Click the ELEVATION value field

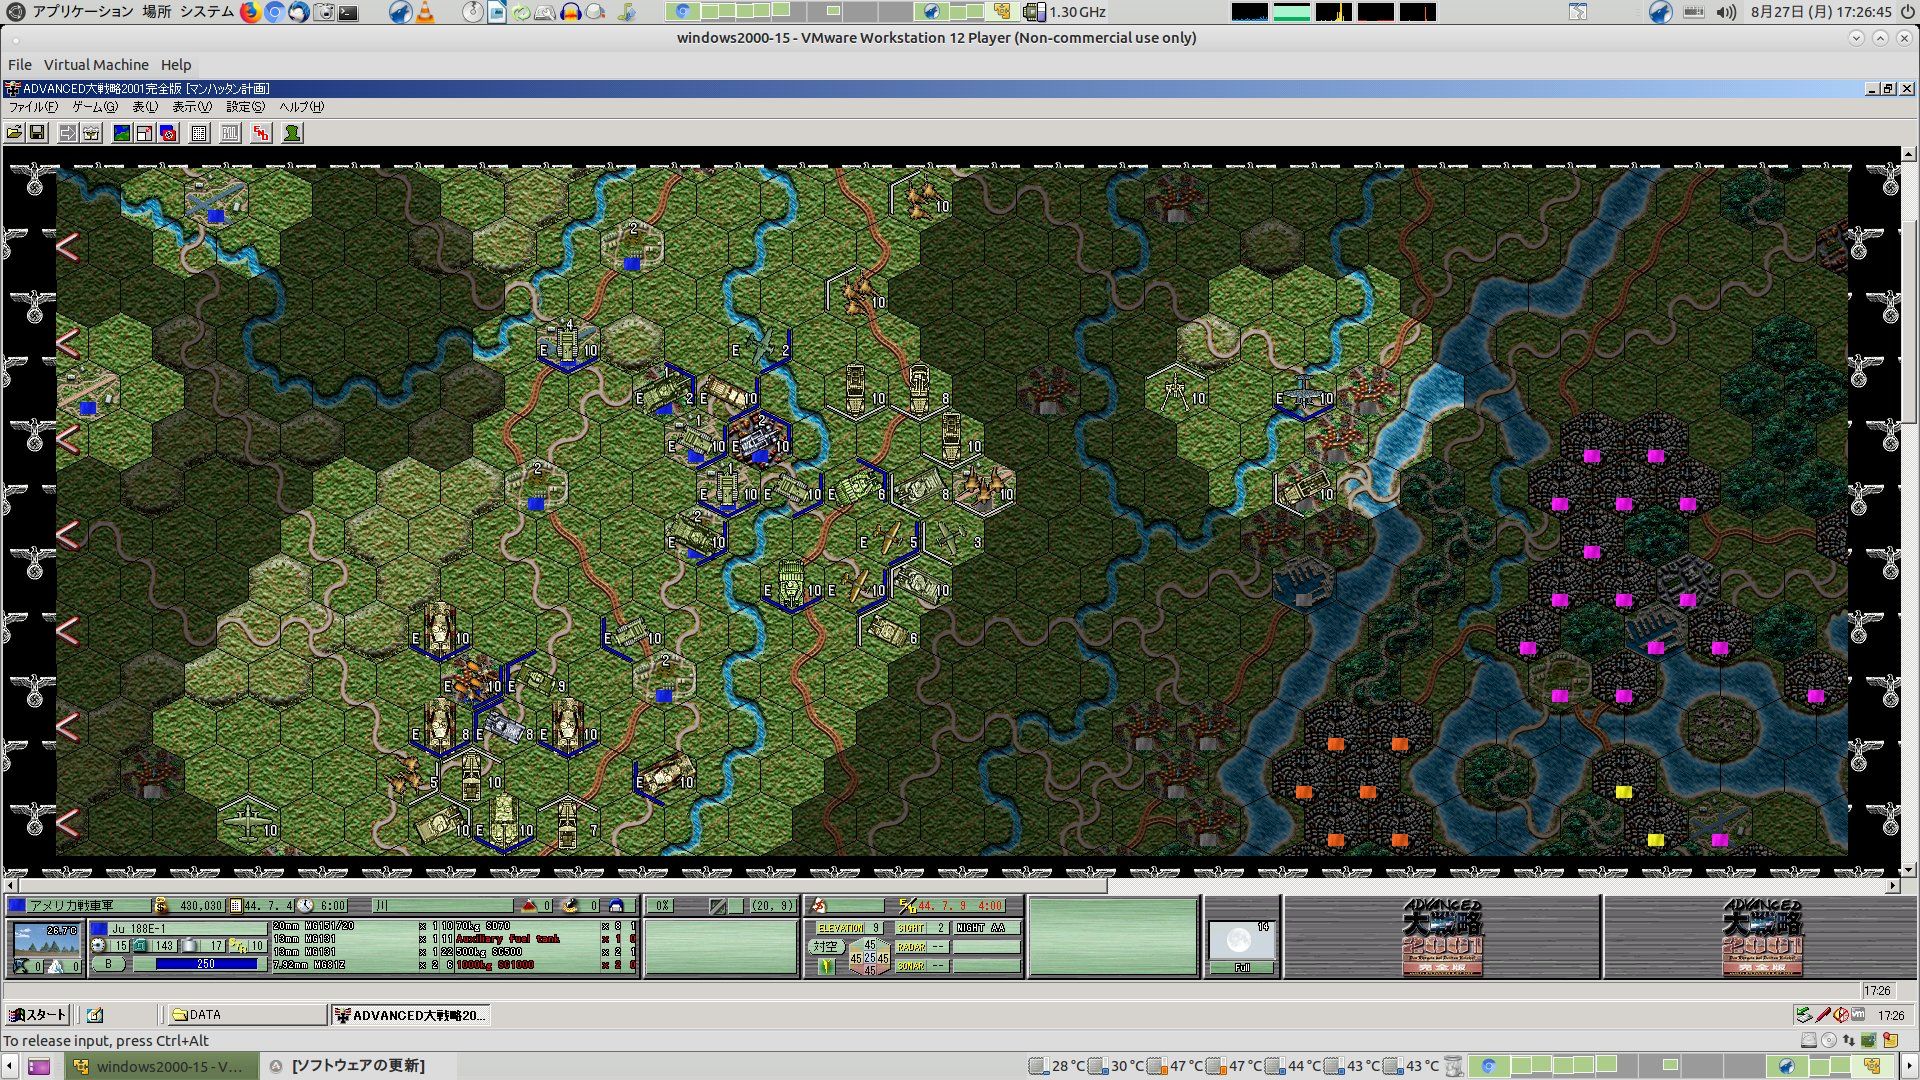[x=876, y=928]
